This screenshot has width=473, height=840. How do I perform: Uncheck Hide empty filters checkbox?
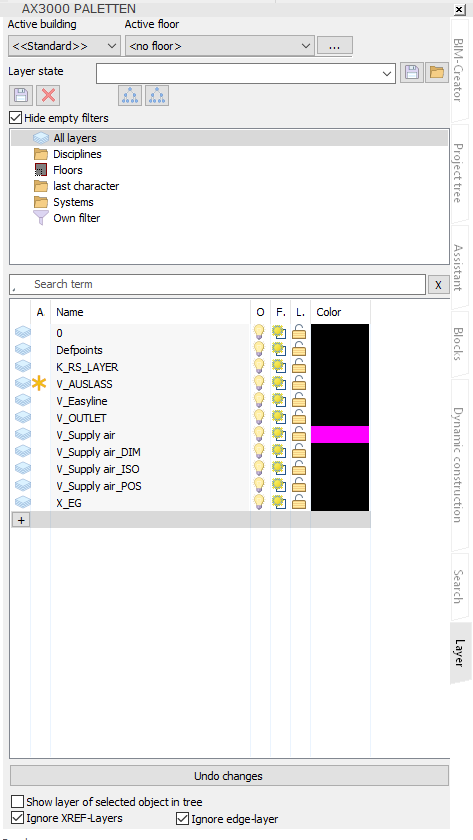coord(16,118)
